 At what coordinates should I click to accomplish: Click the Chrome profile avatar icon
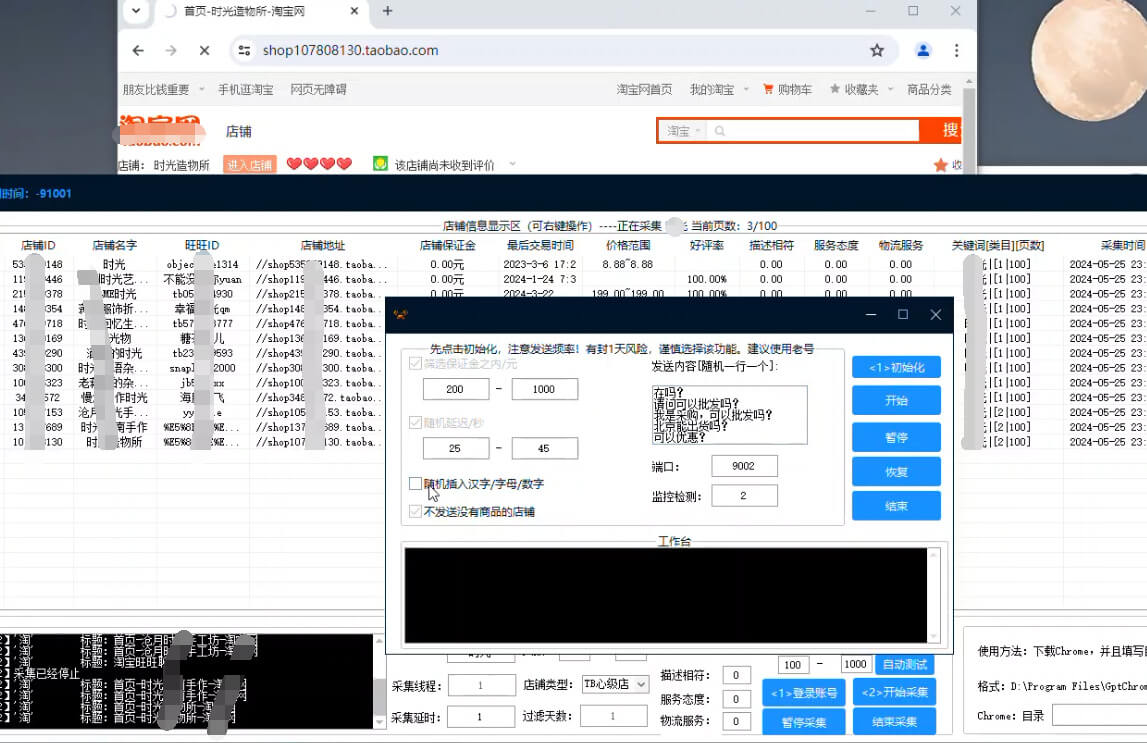[x=923, y=49]
